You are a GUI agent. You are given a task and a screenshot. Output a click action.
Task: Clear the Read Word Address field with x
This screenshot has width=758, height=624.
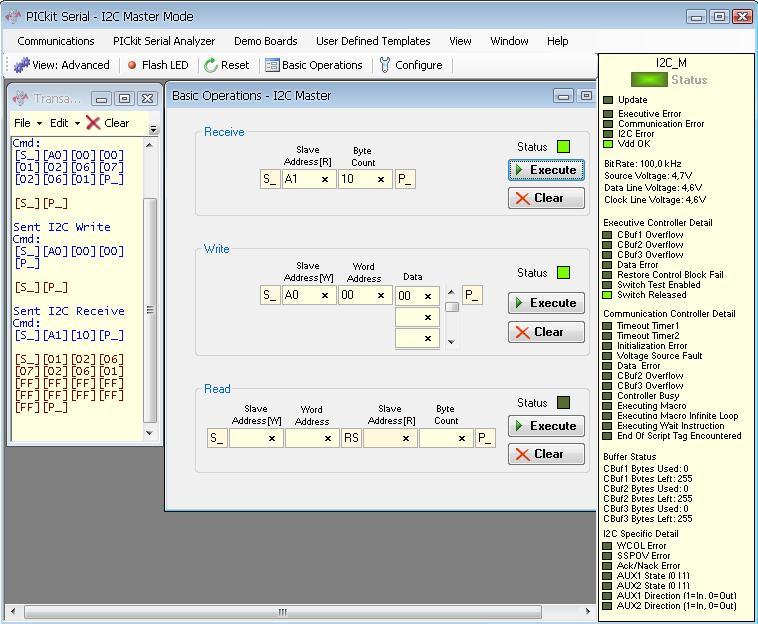328,438
